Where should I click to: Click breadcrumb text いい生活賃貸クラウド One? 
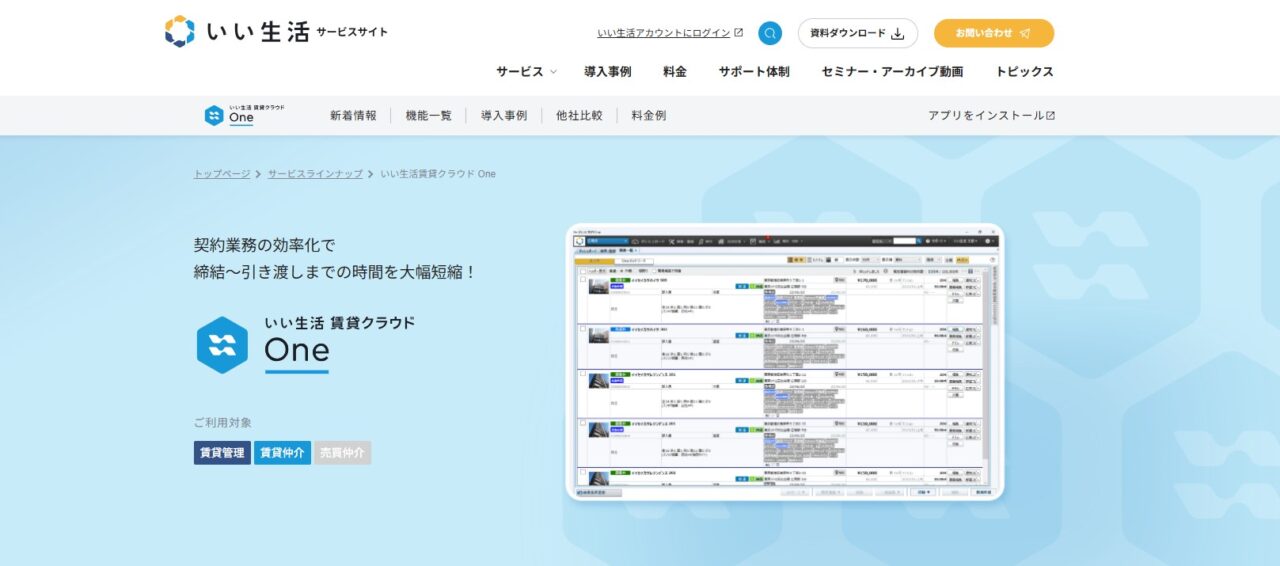[x=438, y=174]
